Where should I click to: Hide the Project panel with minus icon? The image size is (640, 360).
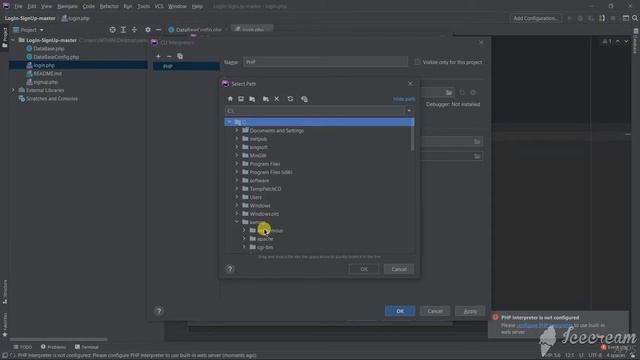(x=158, y=30)
